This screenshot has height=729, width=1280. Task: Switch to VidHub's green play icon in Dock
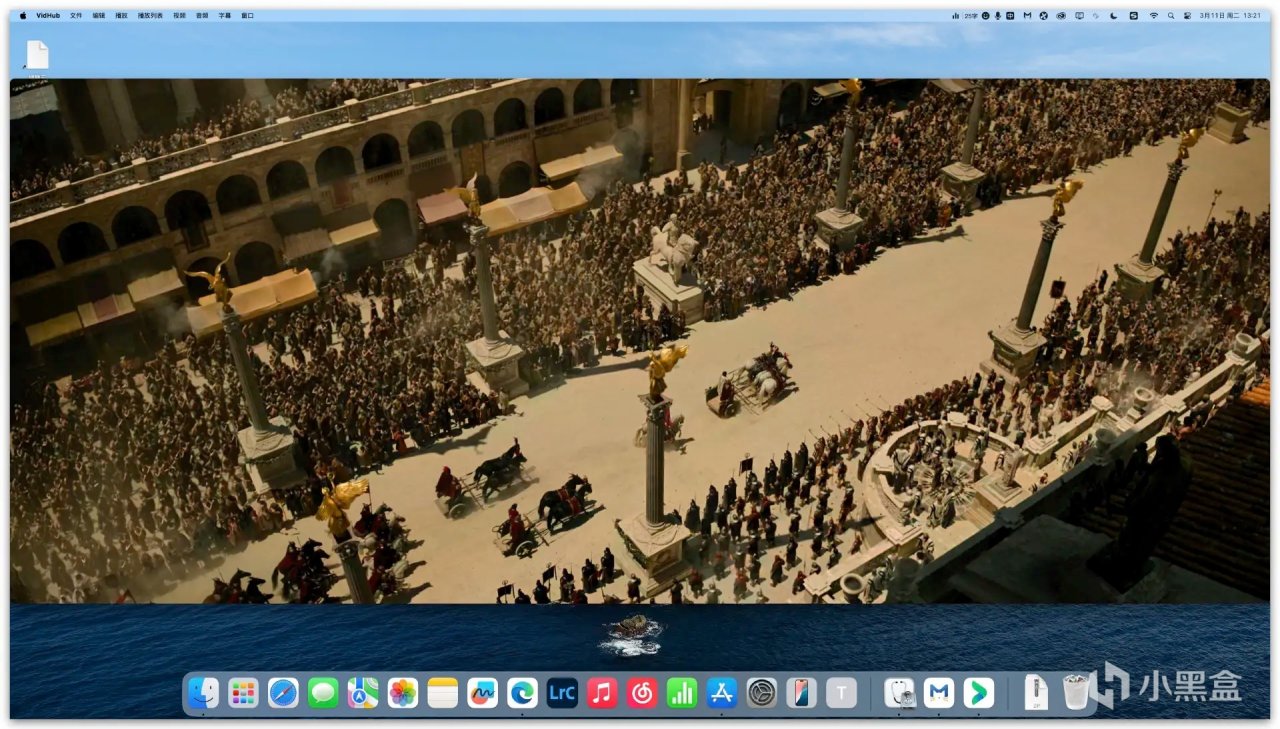(979, 692)
